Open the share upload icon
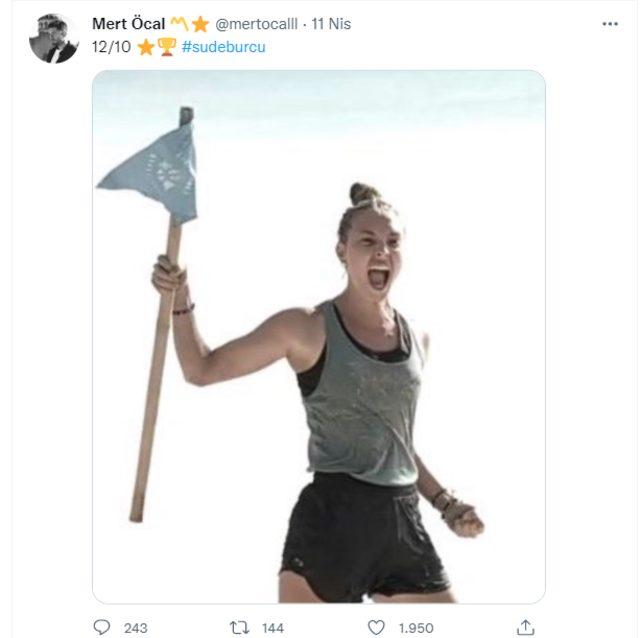The image size is (640, 638). [x=525, y=627]
